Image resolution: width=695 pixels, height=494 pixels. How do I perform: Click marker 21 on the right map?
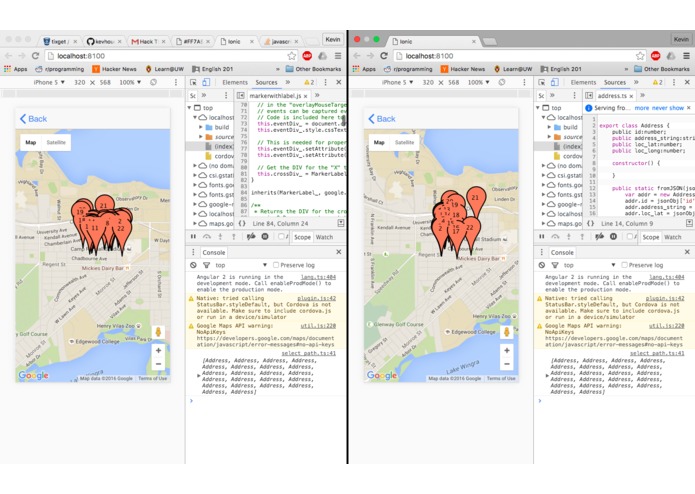point(475,198)
